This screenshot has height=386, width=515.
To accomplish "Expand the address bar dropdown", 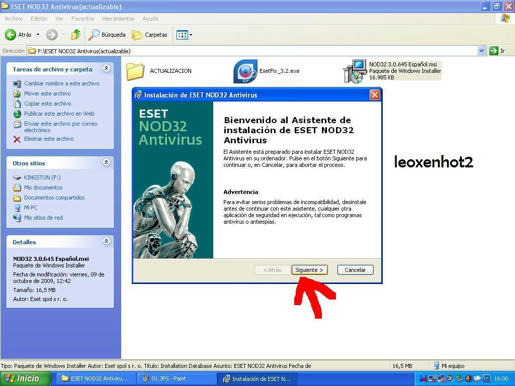I will click(x=482, y=51).
